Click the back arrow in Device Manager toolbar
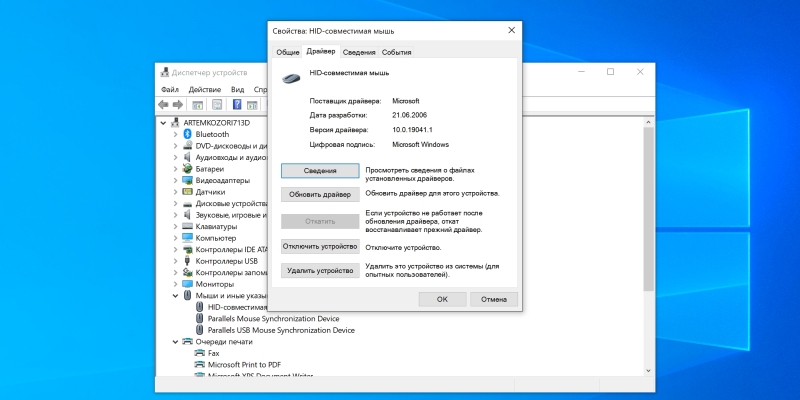 pyautogui.click(x=163, y=104)
